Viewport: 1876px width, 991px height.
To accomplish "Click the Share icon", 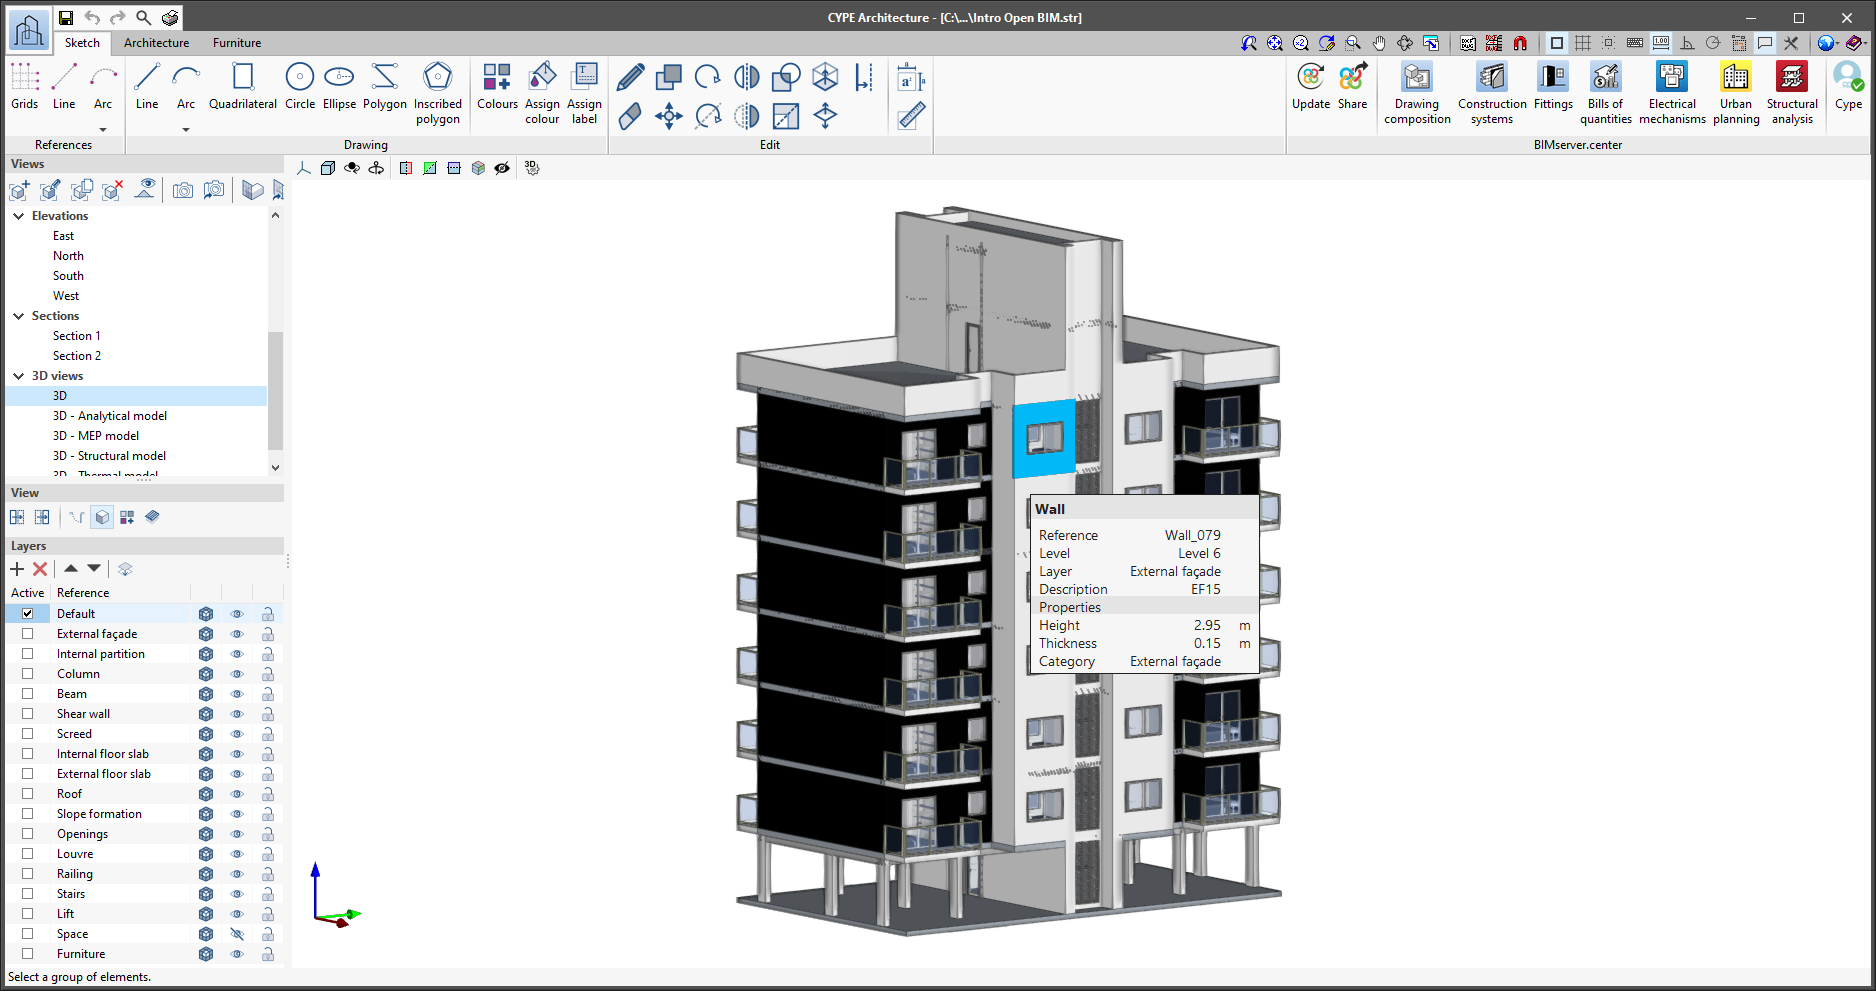I will pyautogui.click(x=1352, y=86).
